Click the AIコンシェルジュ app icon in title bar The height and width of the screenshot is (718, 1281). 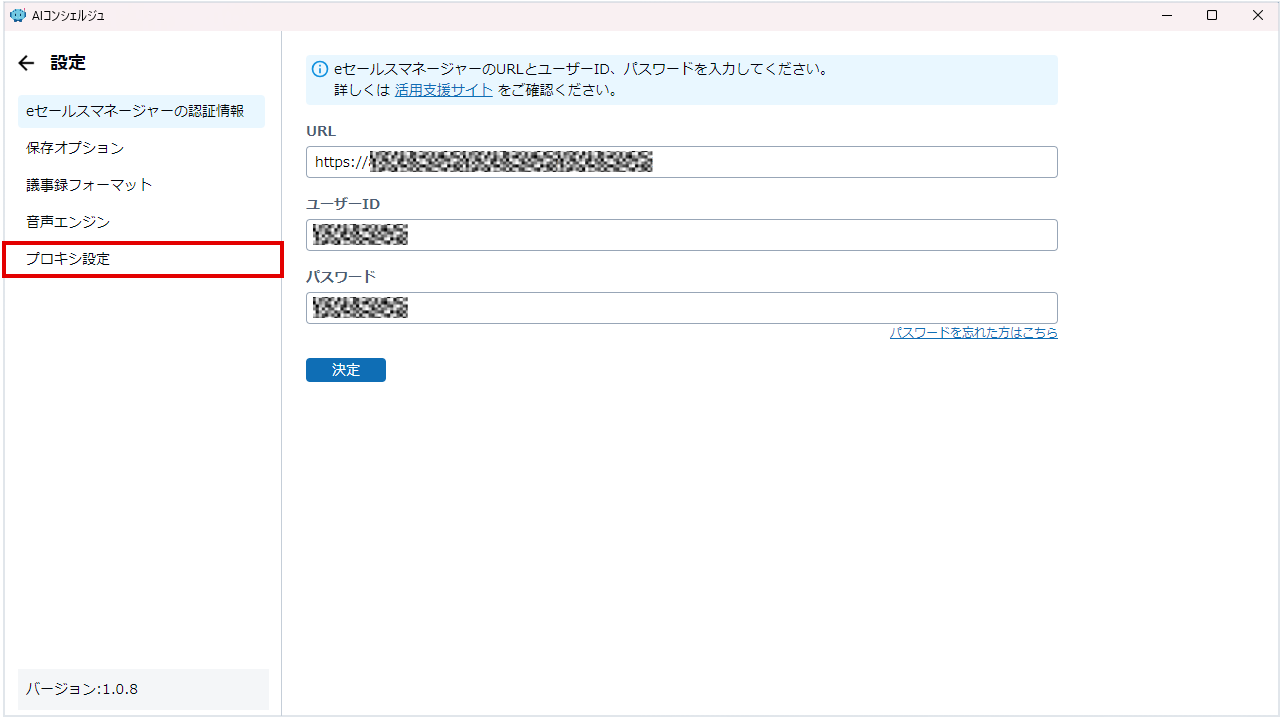tap(17, 15)
